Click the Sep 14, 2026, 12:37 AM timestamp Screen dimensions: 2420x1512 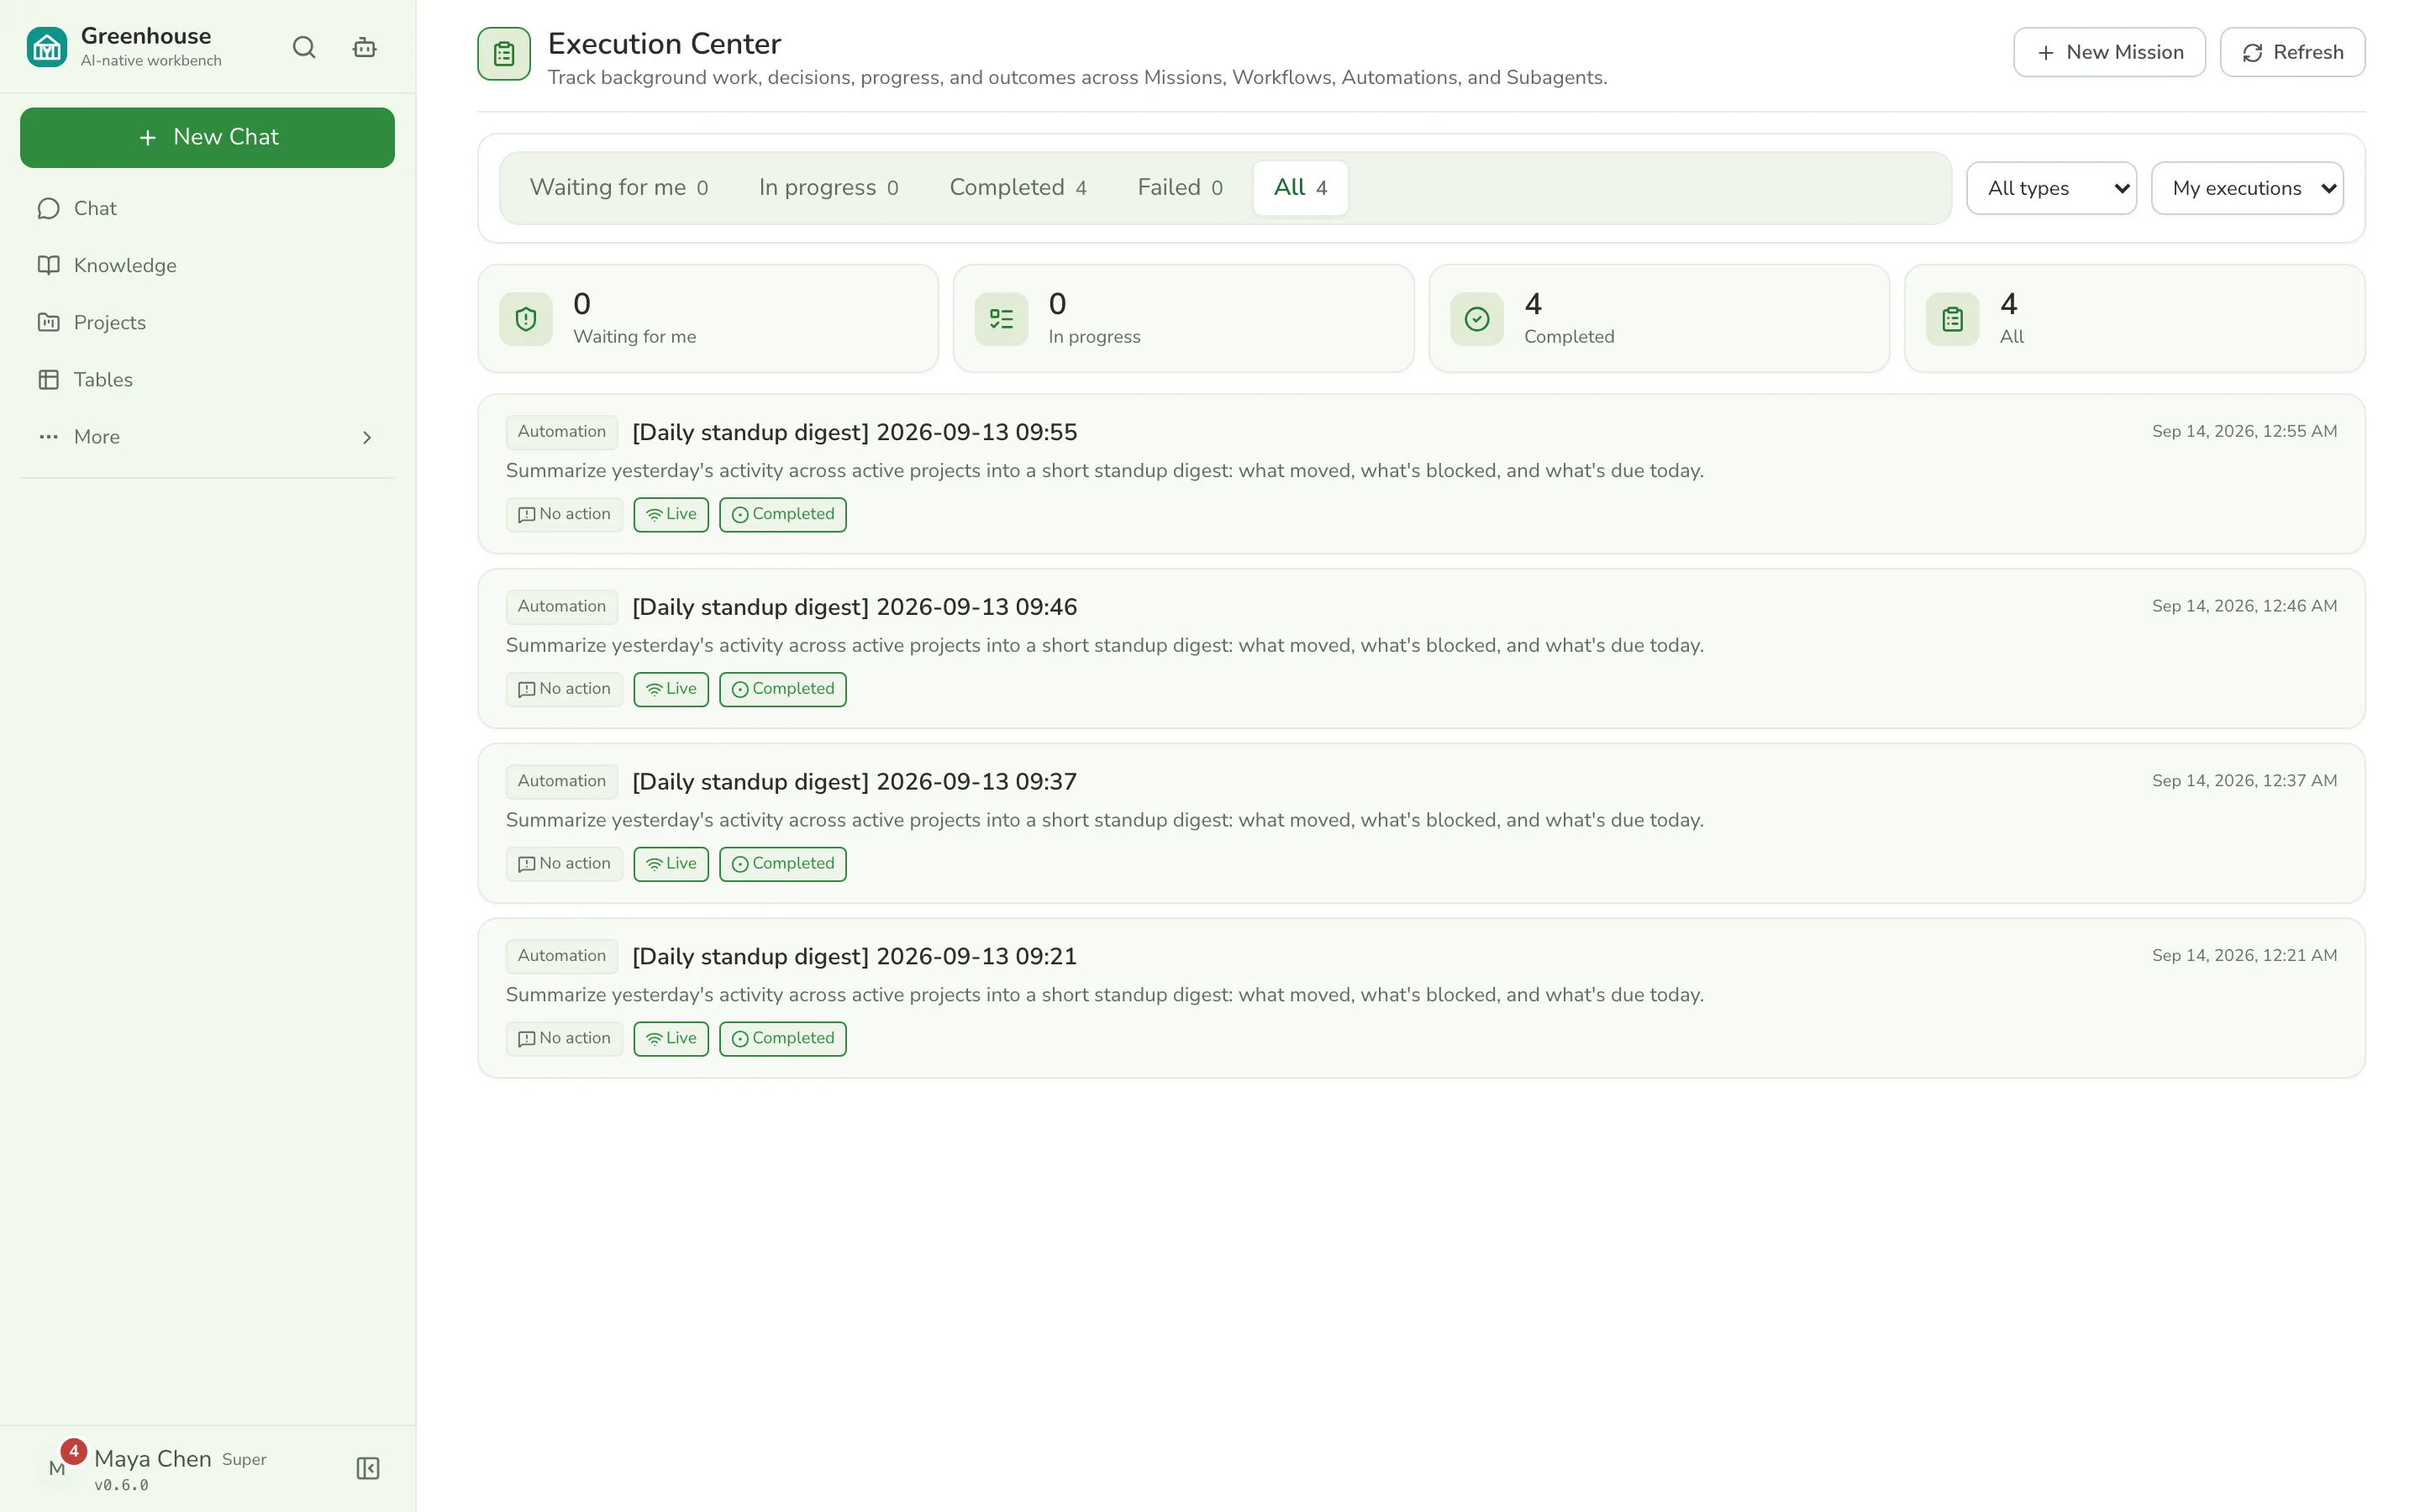(x=2244, y=781)
